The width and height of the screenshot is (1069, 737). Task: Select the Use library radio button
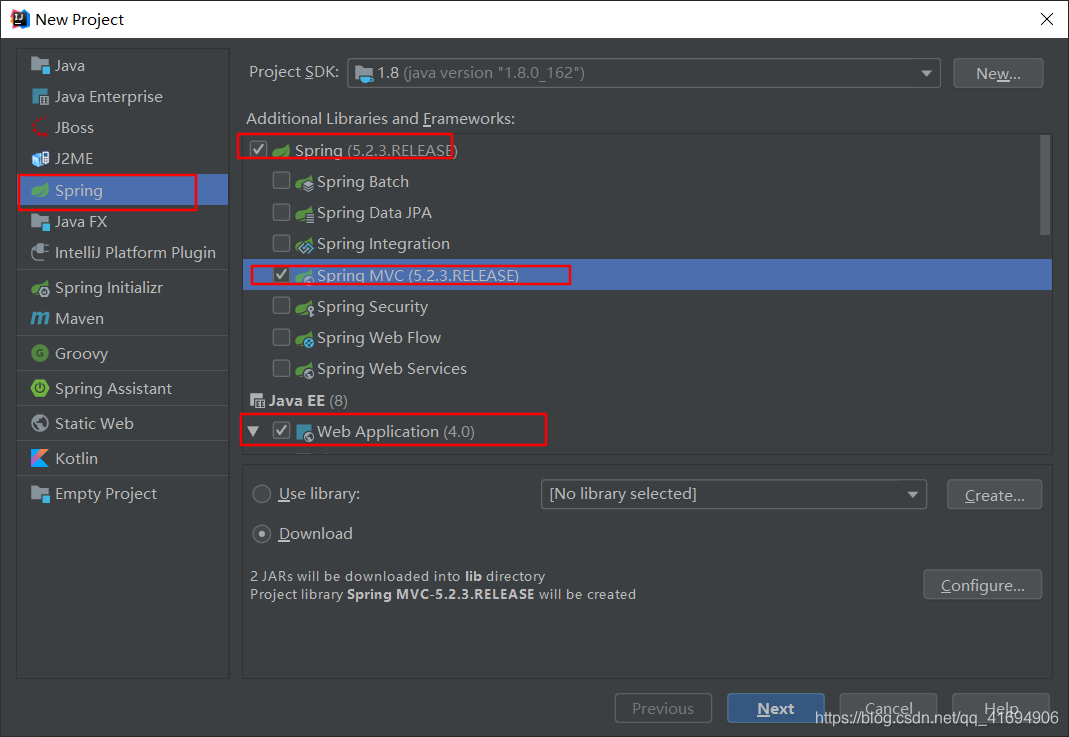pos(262,494)
